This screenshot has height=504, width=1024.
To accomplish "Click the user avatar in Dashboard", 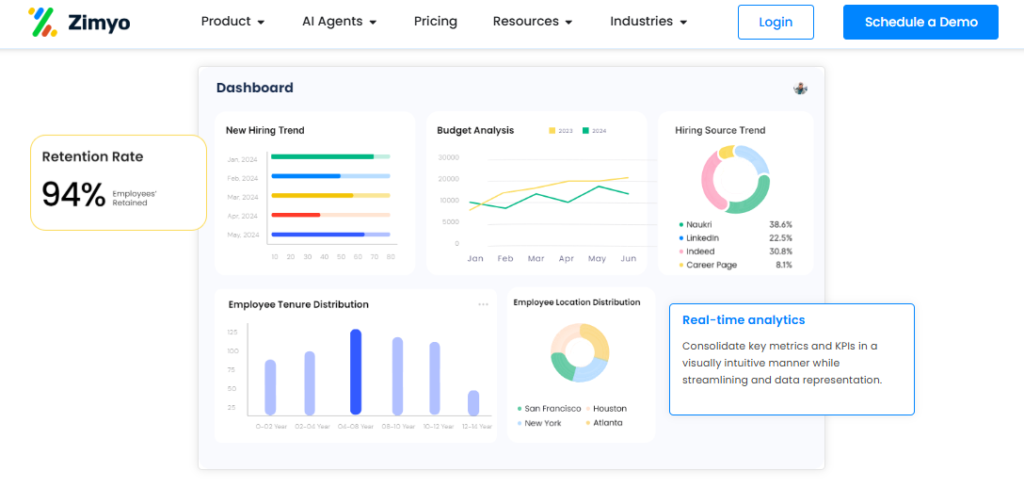I will (x=801, y=88).
